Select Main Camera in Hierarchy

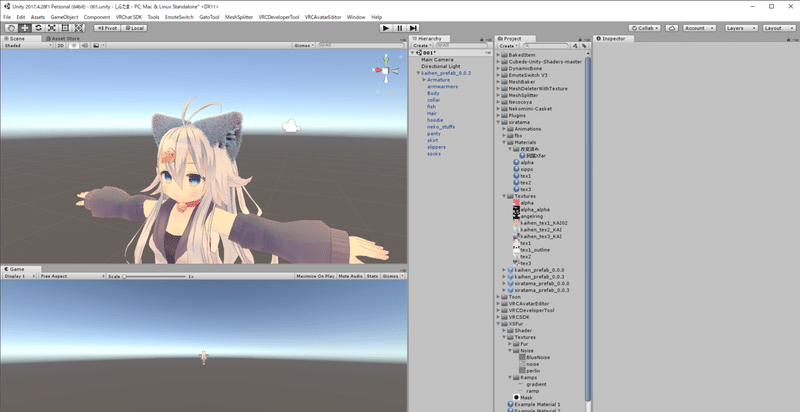437,60
